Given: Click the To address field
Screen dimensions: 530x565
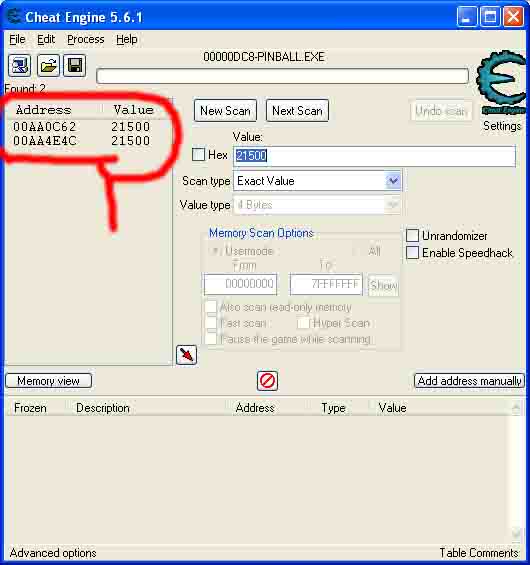Looking at the screenshot, I should tap(326, 284).
